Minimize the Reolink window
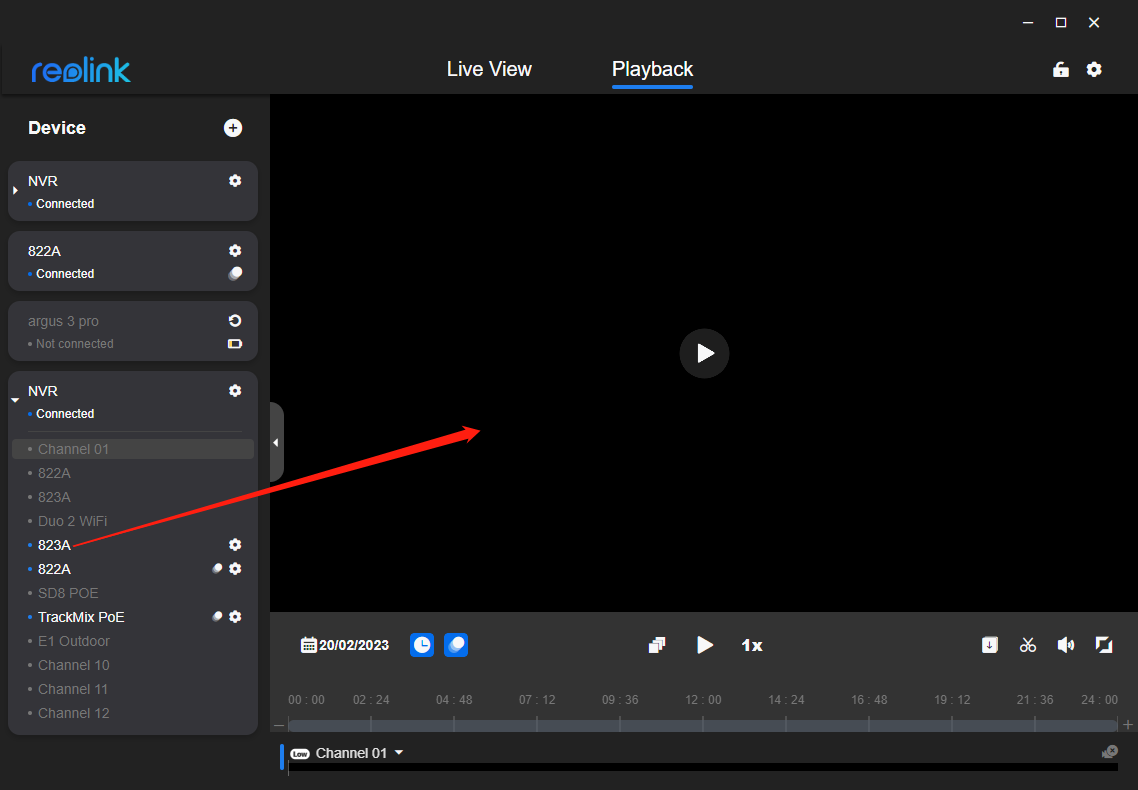The height and width of the screenshot is (790, 1138). [1028, 22]
